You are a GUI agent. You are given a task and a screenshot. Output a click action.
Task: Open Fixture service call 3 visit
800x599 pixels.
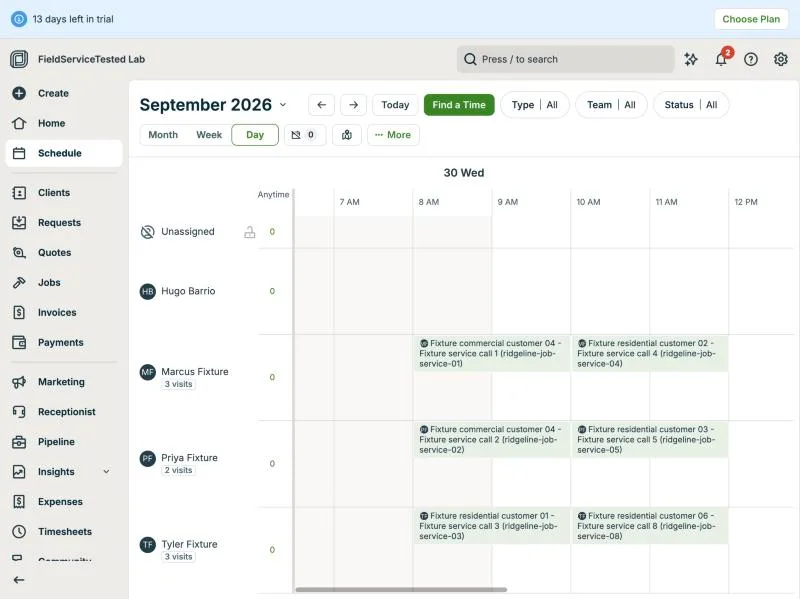pyautogui.click(x=492, y=526)
